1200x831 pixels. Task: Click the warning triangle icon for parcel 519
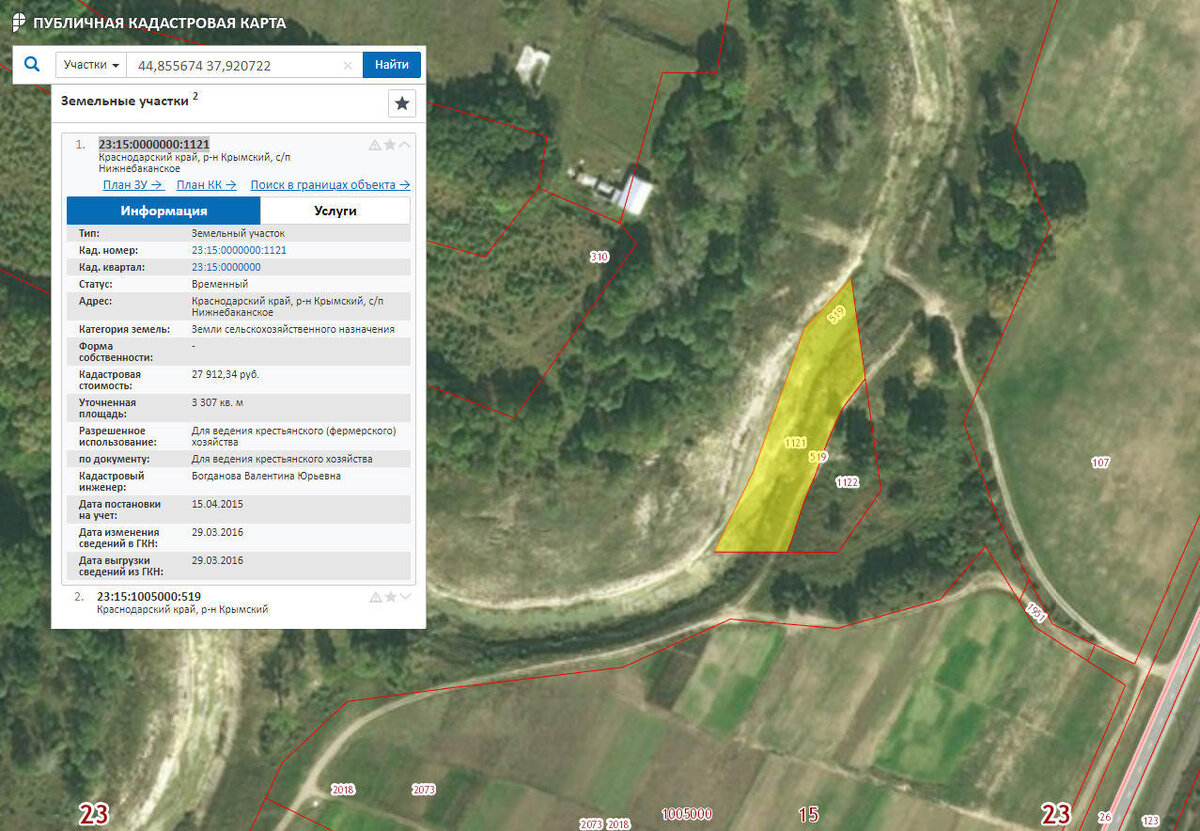pos(375,597)
